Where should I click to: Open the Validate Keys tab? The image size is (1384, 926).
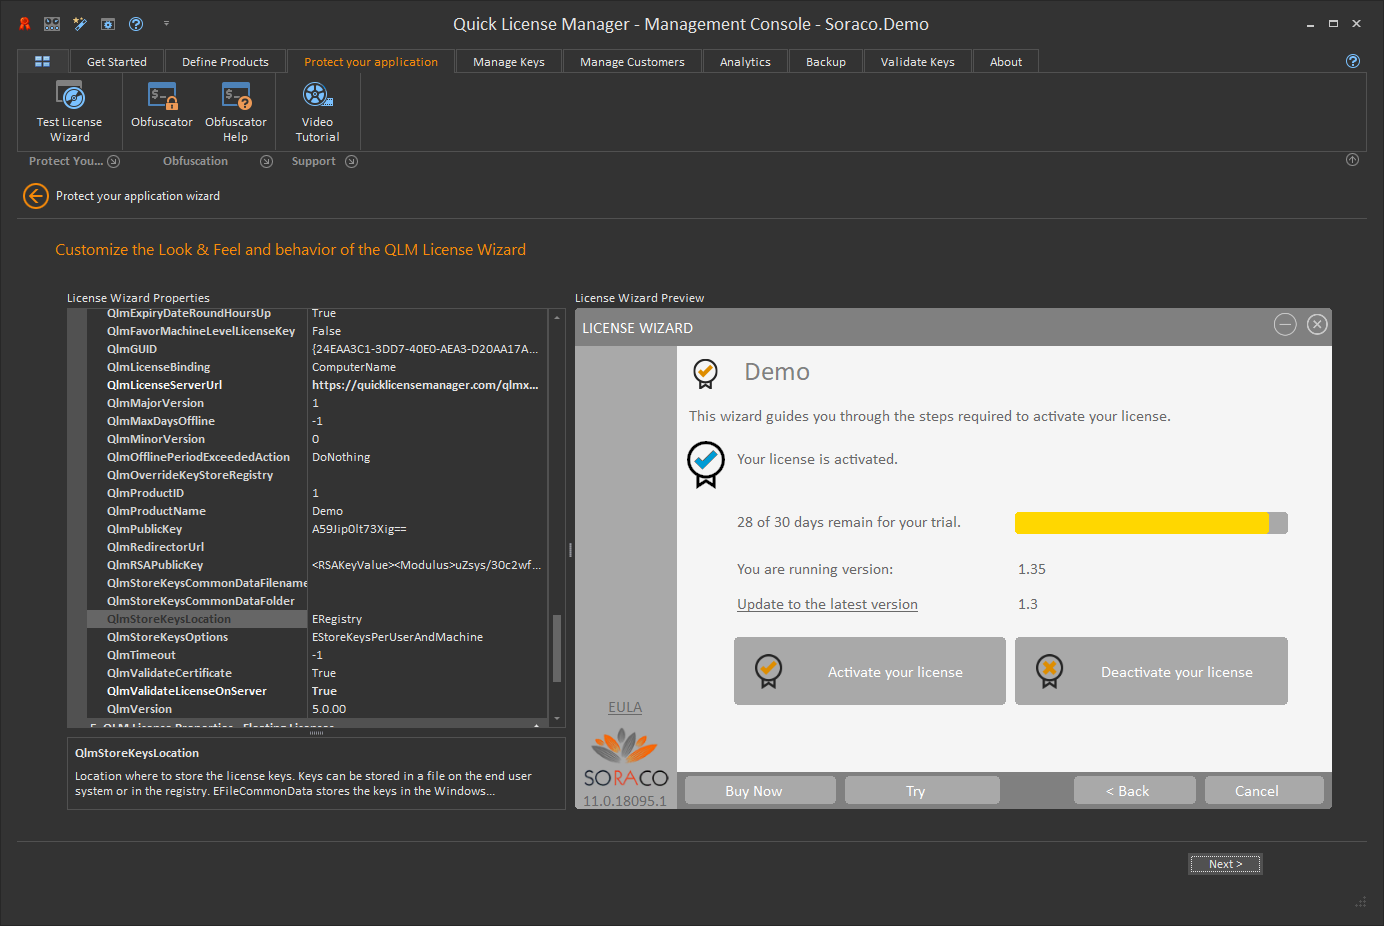(x=918, y=62)
